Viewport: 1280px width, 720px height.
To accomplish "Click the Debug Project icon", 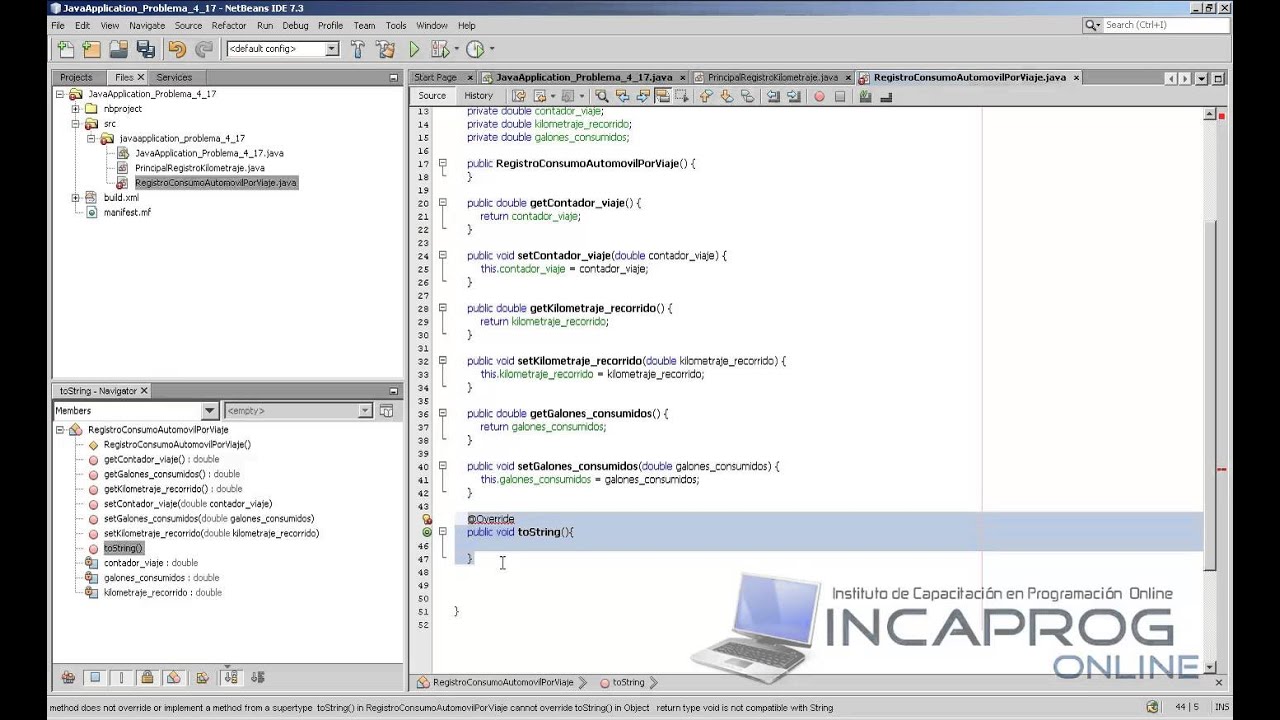I will click(x=439, y=49).
